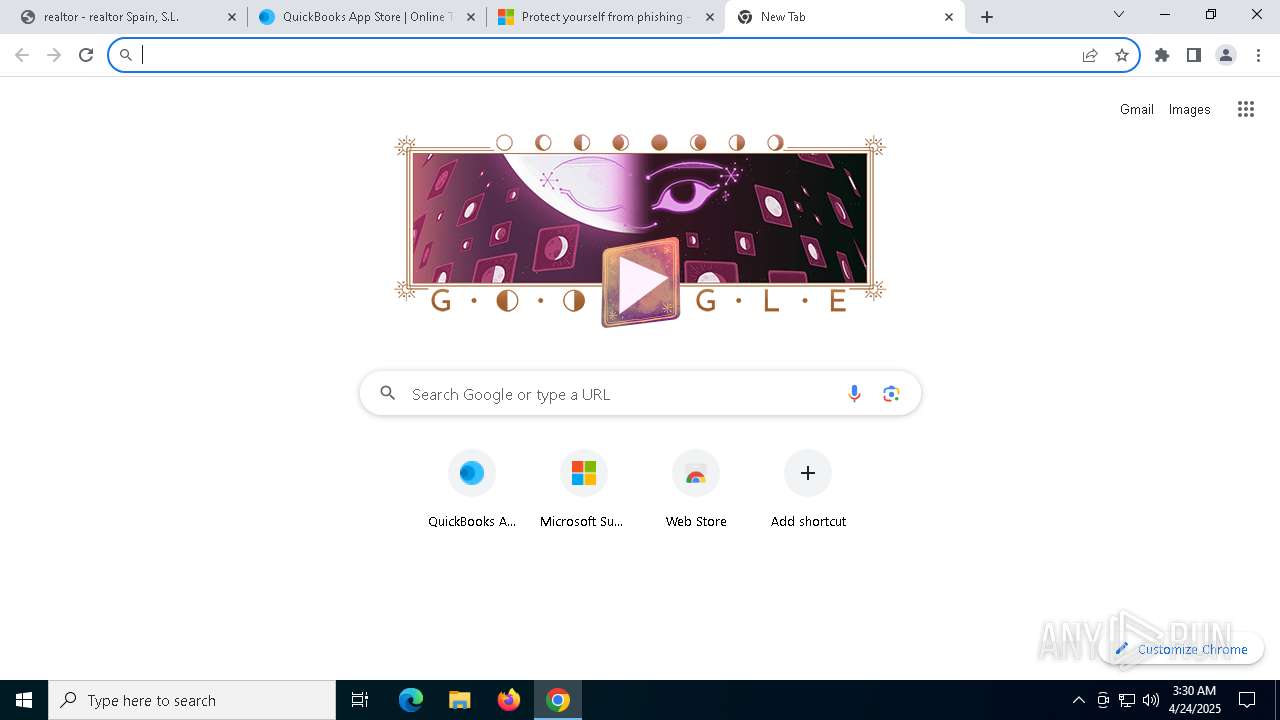1280x720 pixels.
Task: Open Google Images link
Action: (x=1190, y=110)
